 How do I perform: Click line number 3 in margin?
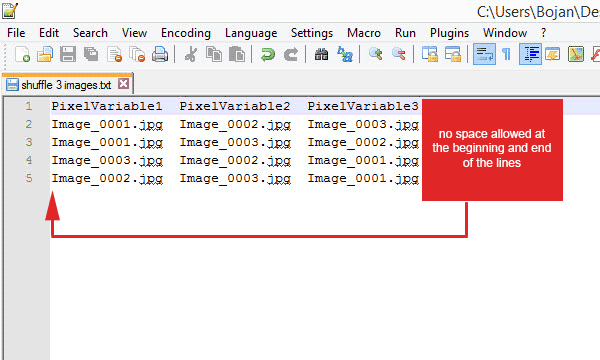29,142
